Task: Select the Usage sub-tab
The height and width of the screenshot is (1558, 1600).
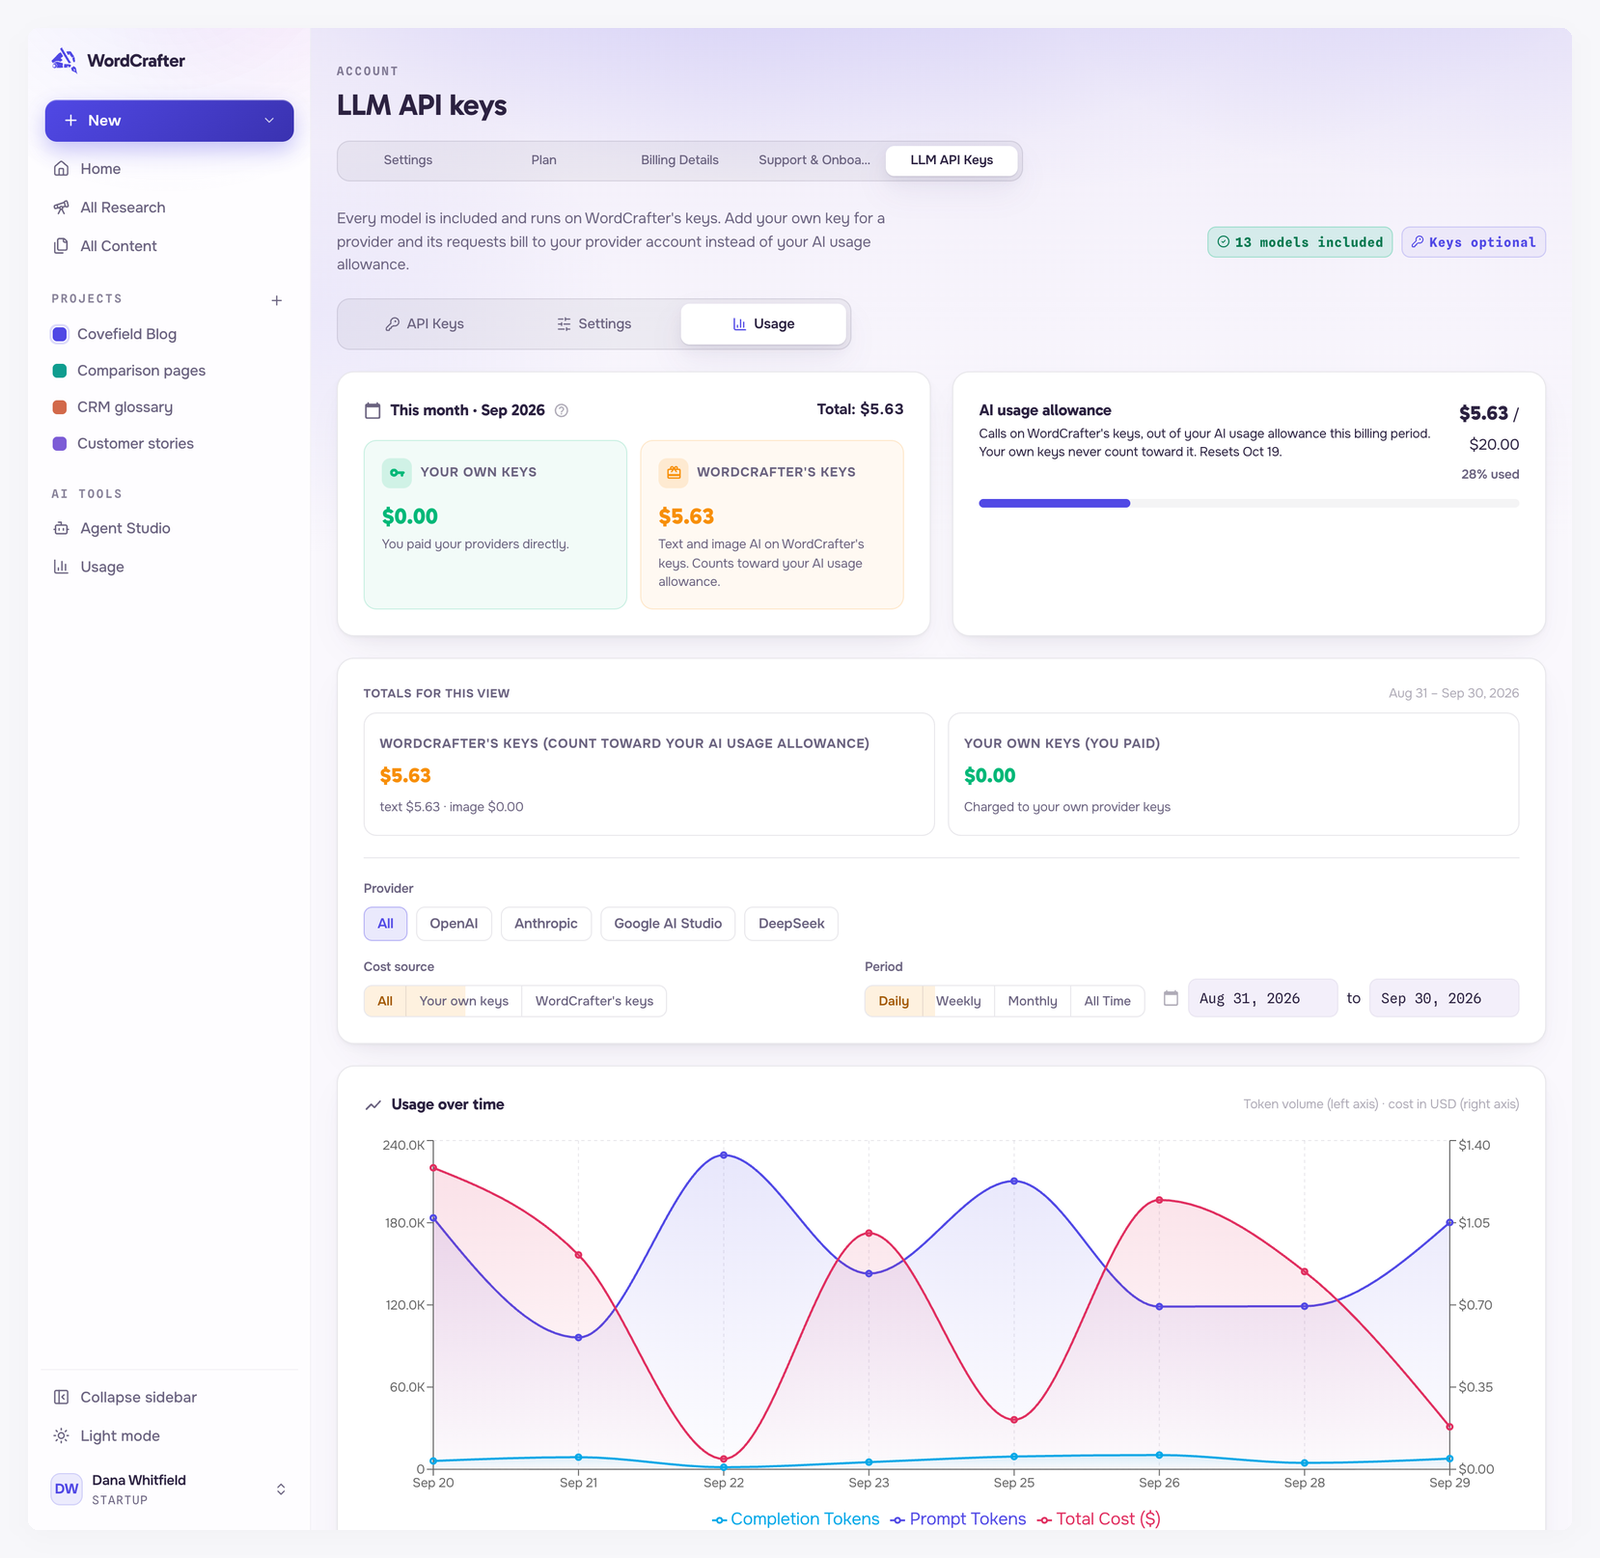Action: point(764,324)
